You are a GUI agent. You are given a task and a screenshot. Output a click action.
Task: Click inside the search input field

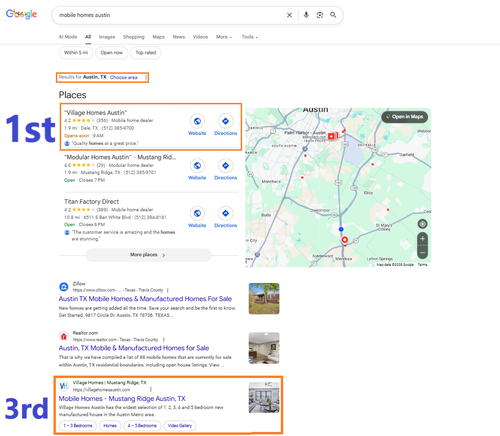click(x=170, y=15)
